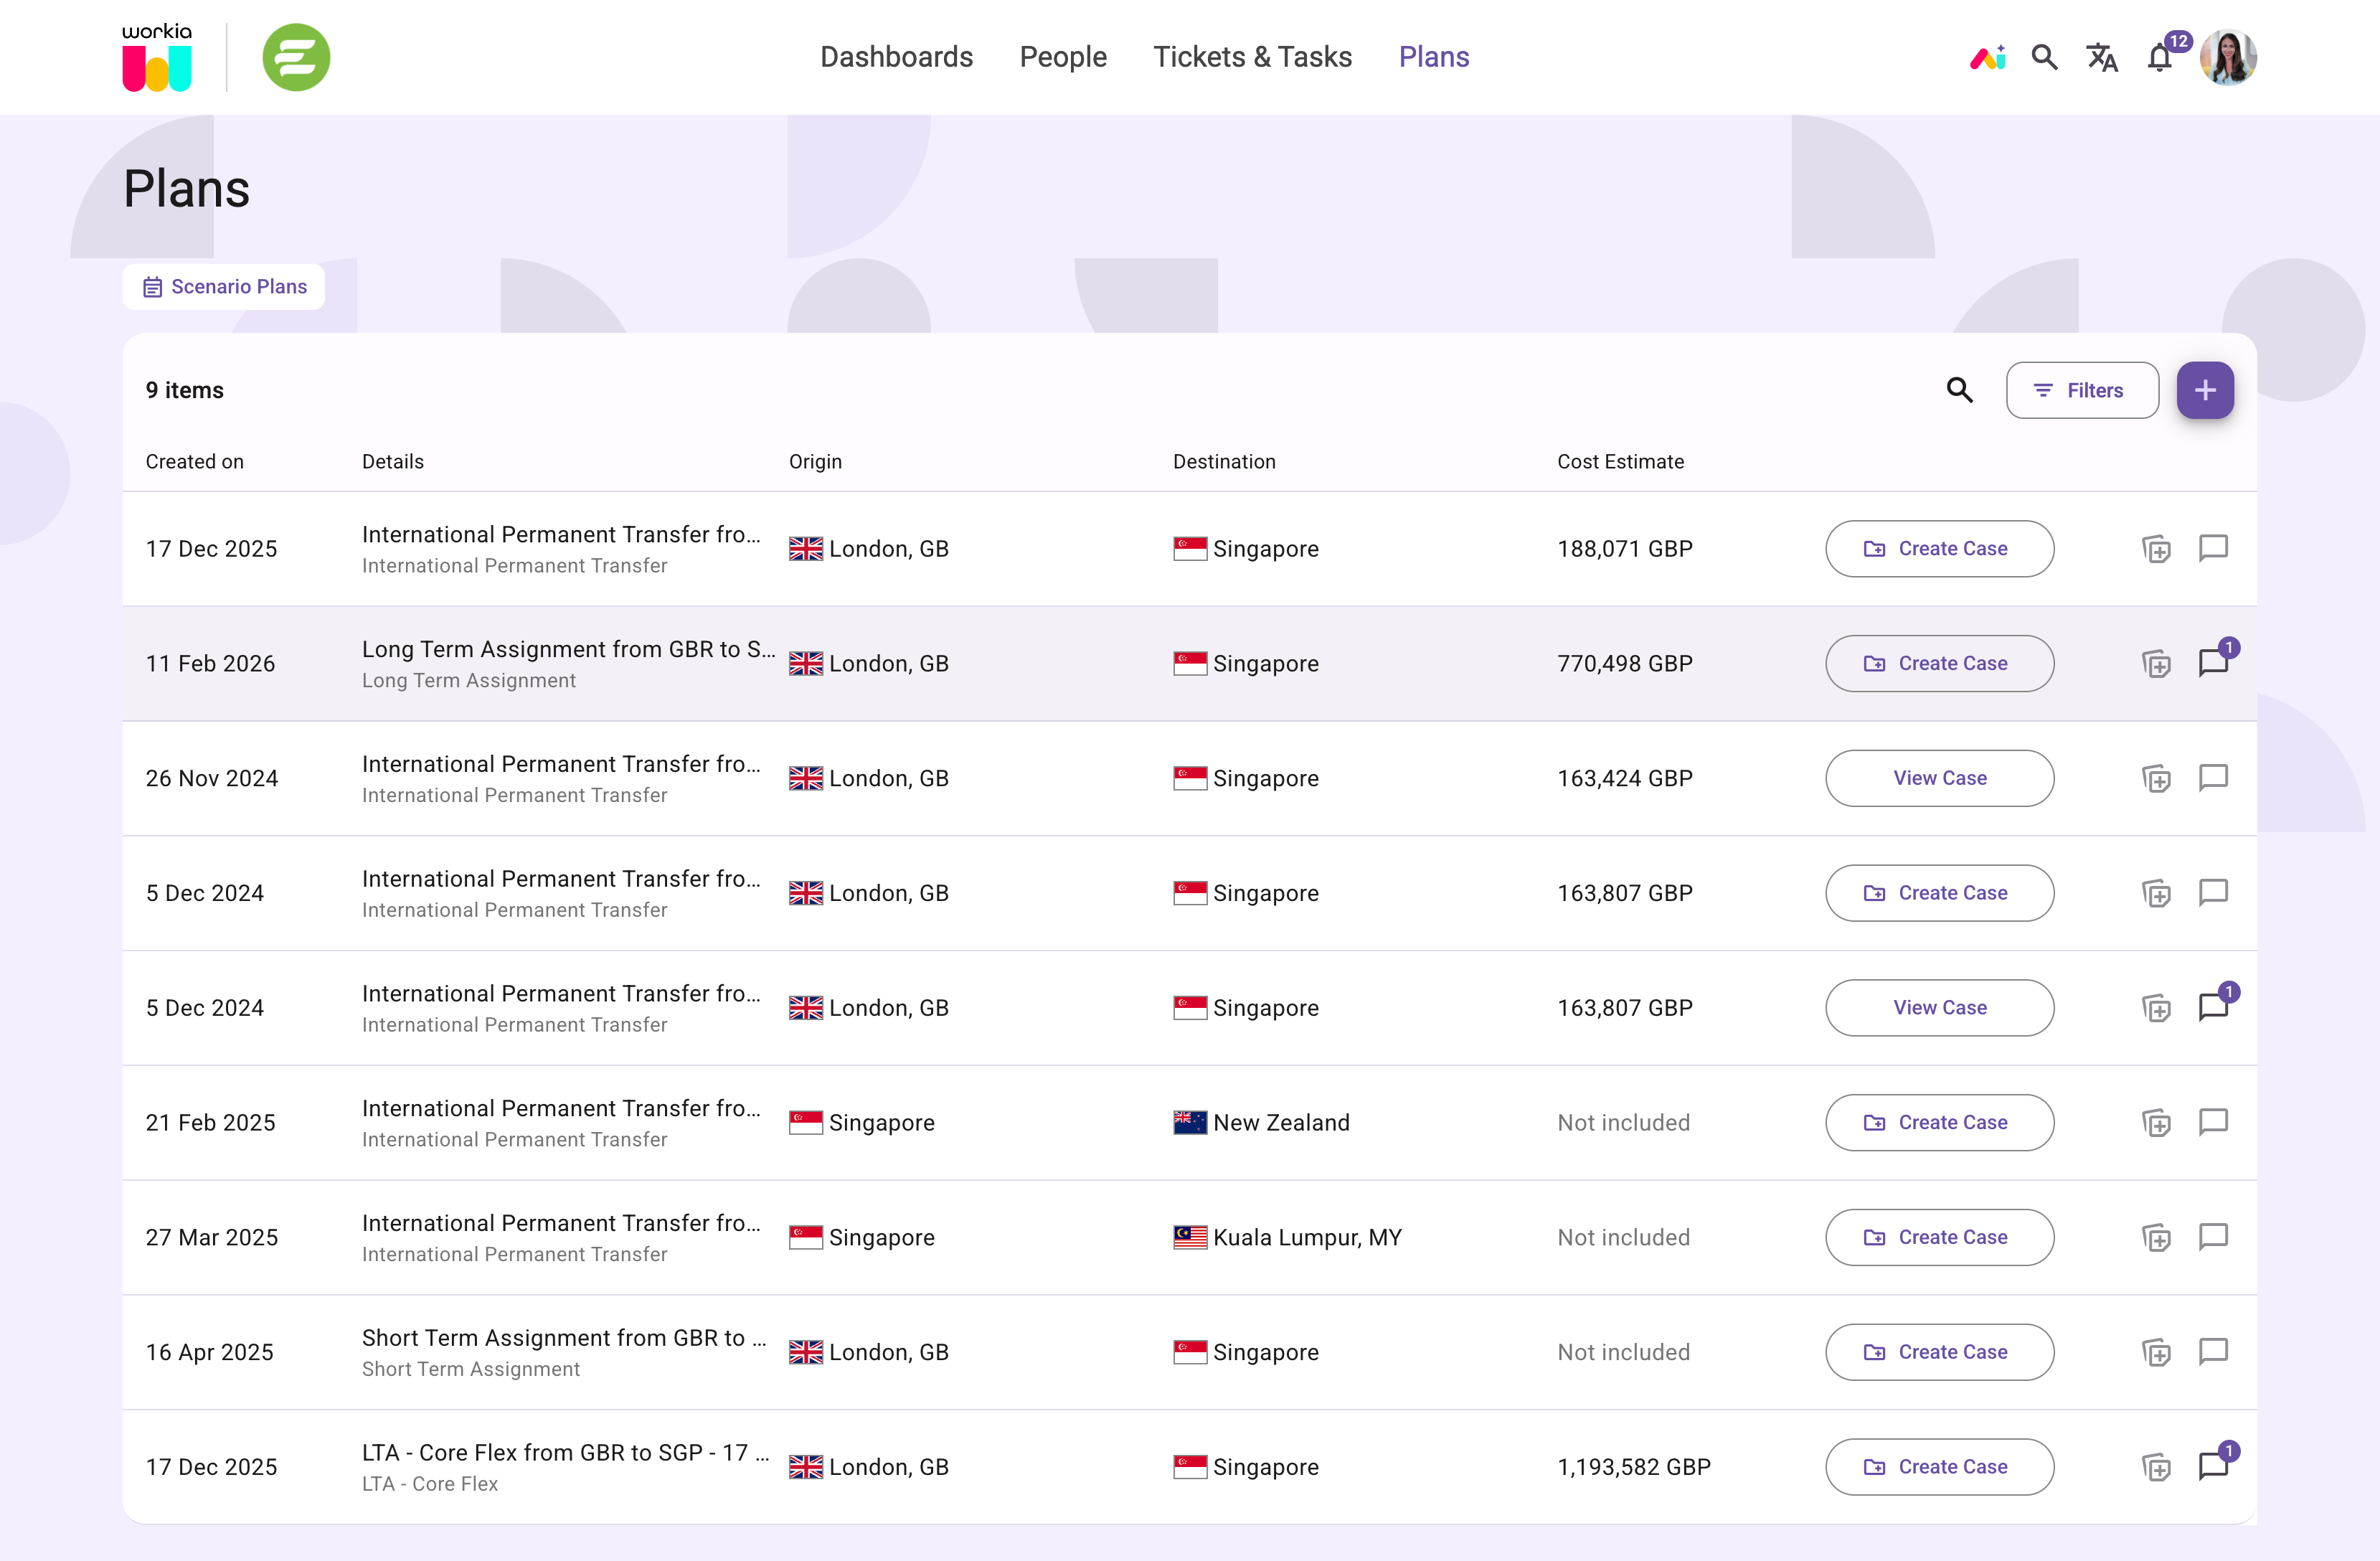Click the purple plus button to add a plan
The image size is (2380, 1561).
click(x=2205, y=390)
